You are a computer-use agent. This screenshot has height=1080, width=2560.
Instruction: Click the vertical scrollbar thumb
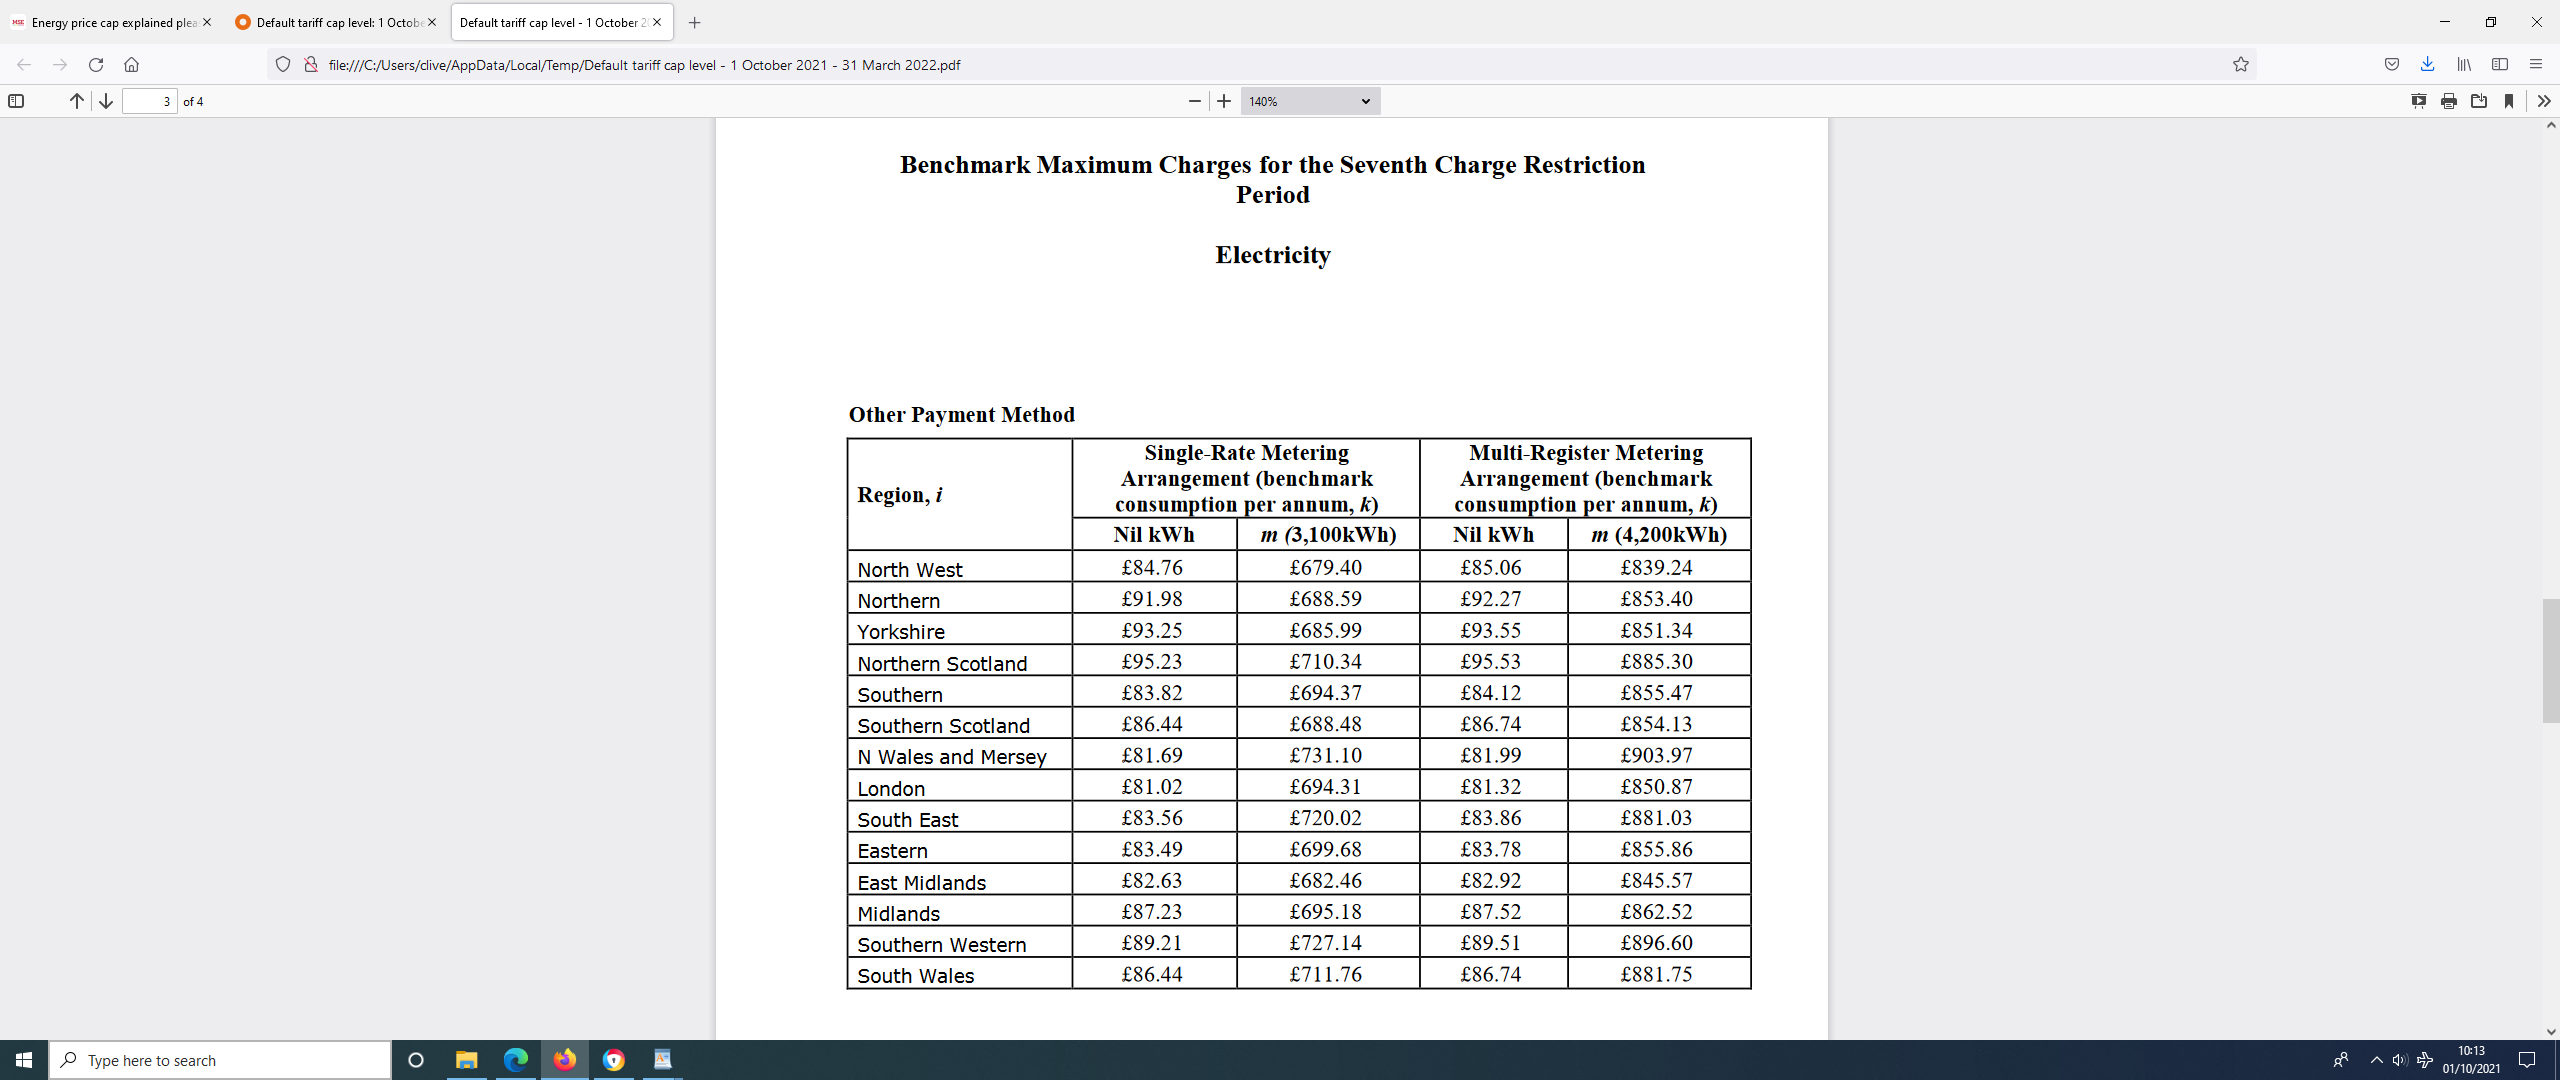pyautogui.click(x=2551, y=660)
